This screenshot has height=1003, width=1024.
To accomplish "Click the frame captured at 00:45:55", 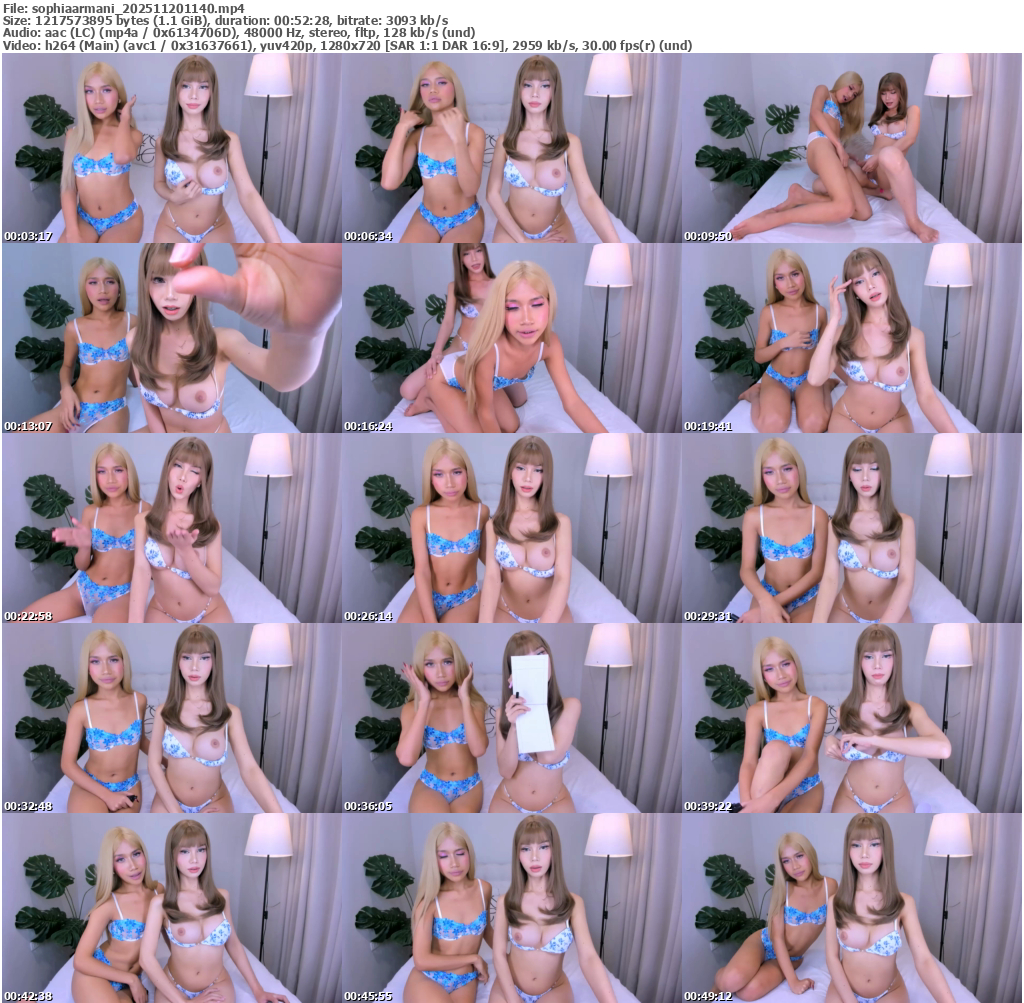I will 512,908.
